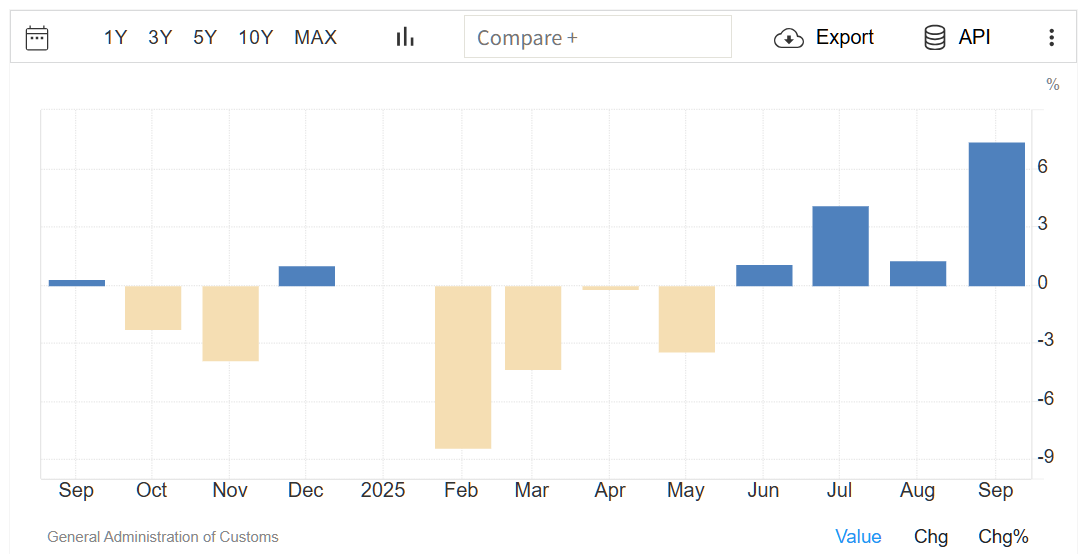Select the Value display option

pyautogui.click(x=858, y=537)
